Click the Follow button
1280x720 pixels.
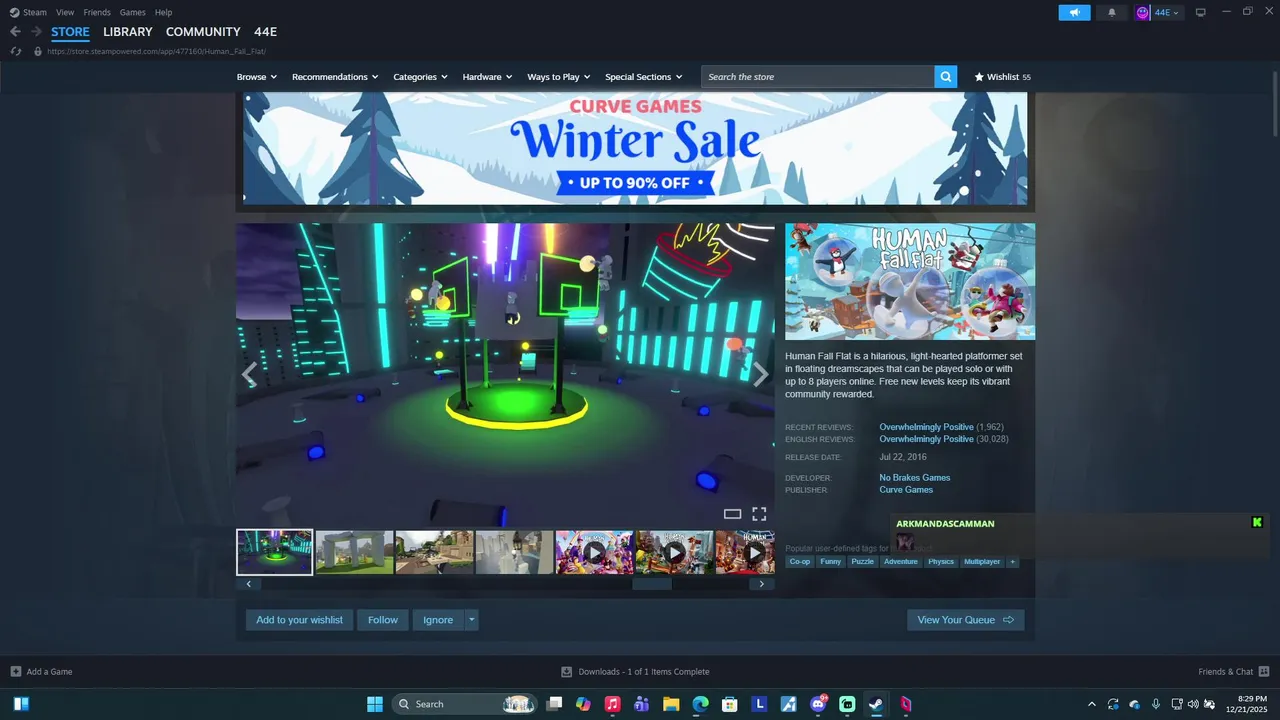tap(383, 620)
